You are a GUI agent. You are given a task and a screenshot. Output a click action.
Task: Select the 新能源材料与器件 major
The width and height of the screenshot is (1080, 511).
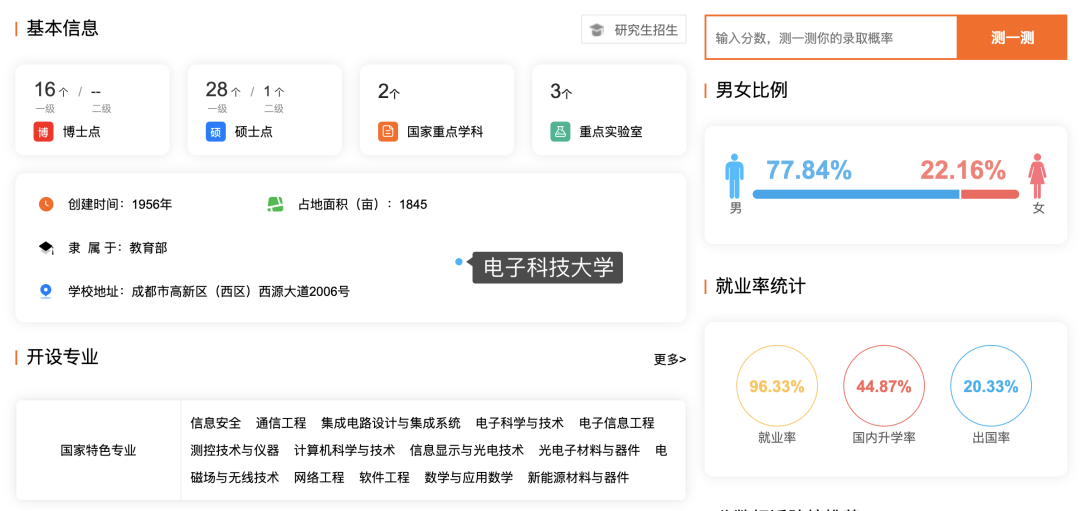pos(579,477)
